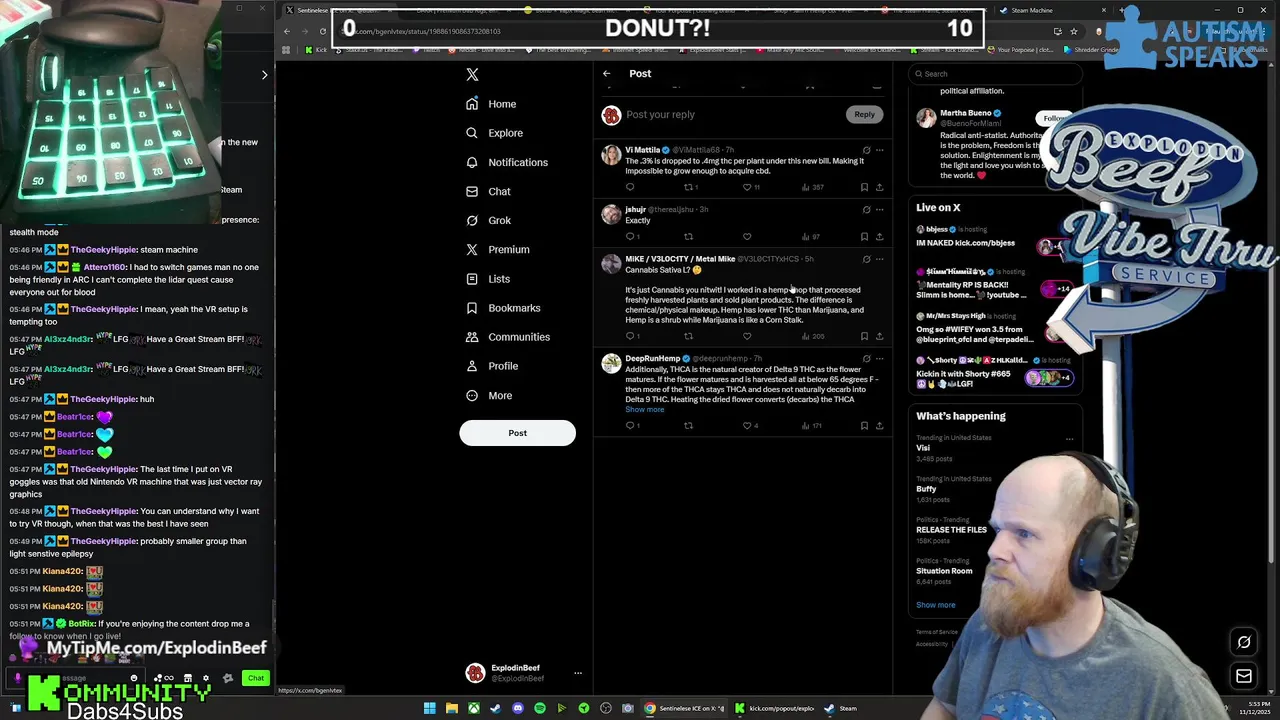Open the RELEASE THE FILES trend
This screenshot has height=720, width=1280.
coord(951,530)
